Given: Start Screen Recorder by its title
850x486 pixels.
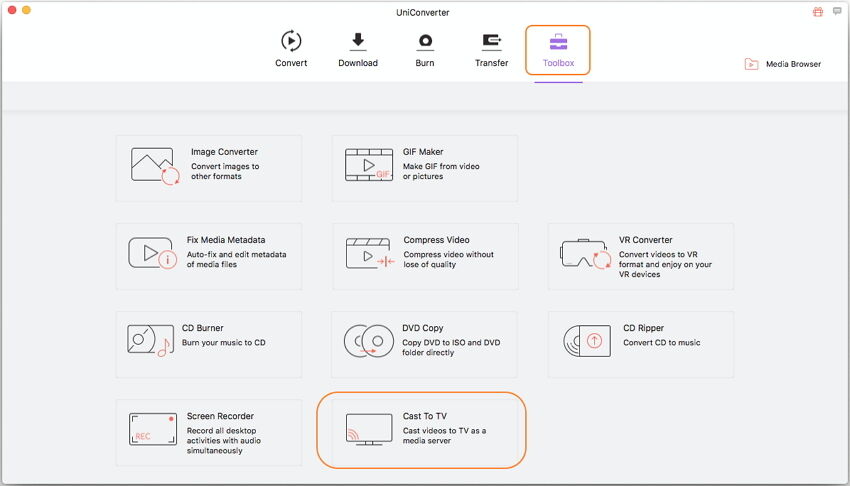Looking at the screenshot, I should [x=220, y=416].
